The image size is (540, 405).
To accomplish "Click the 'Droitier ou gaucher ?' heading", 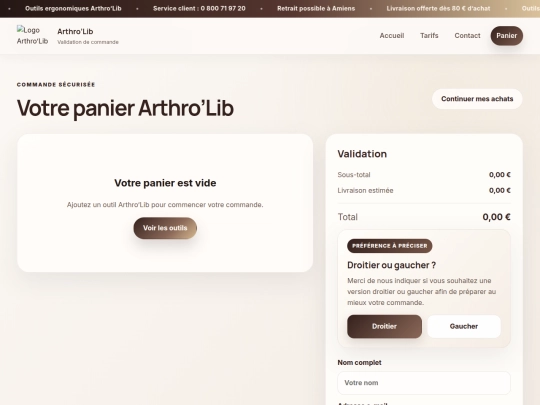I will (391, 265).
